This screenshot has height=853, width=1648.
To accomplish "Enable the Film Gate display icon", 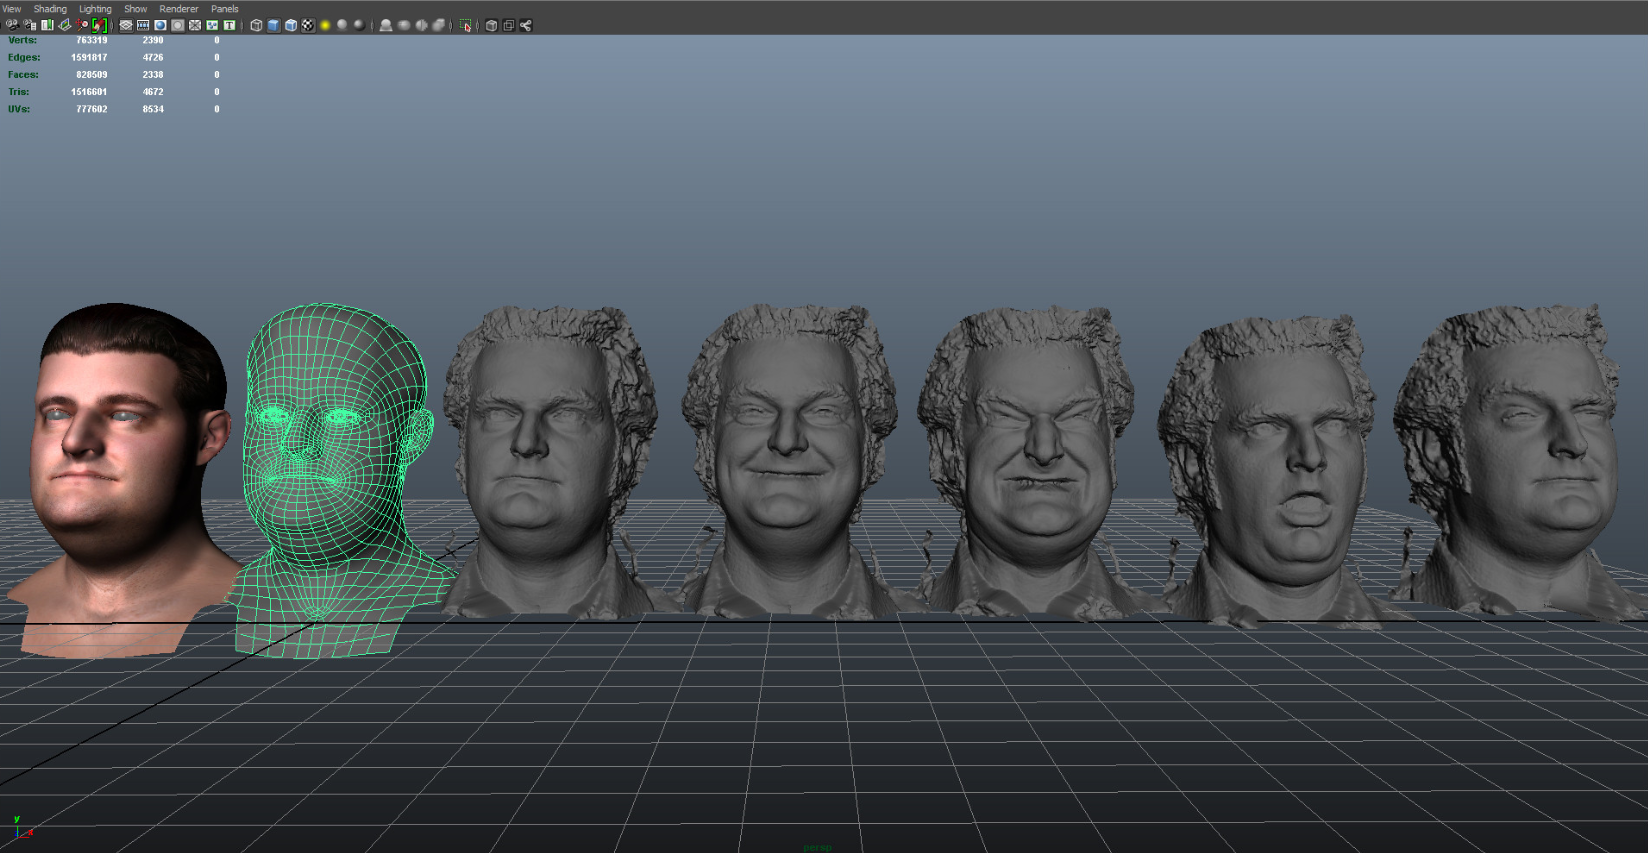I will click(x=143, y=25).
